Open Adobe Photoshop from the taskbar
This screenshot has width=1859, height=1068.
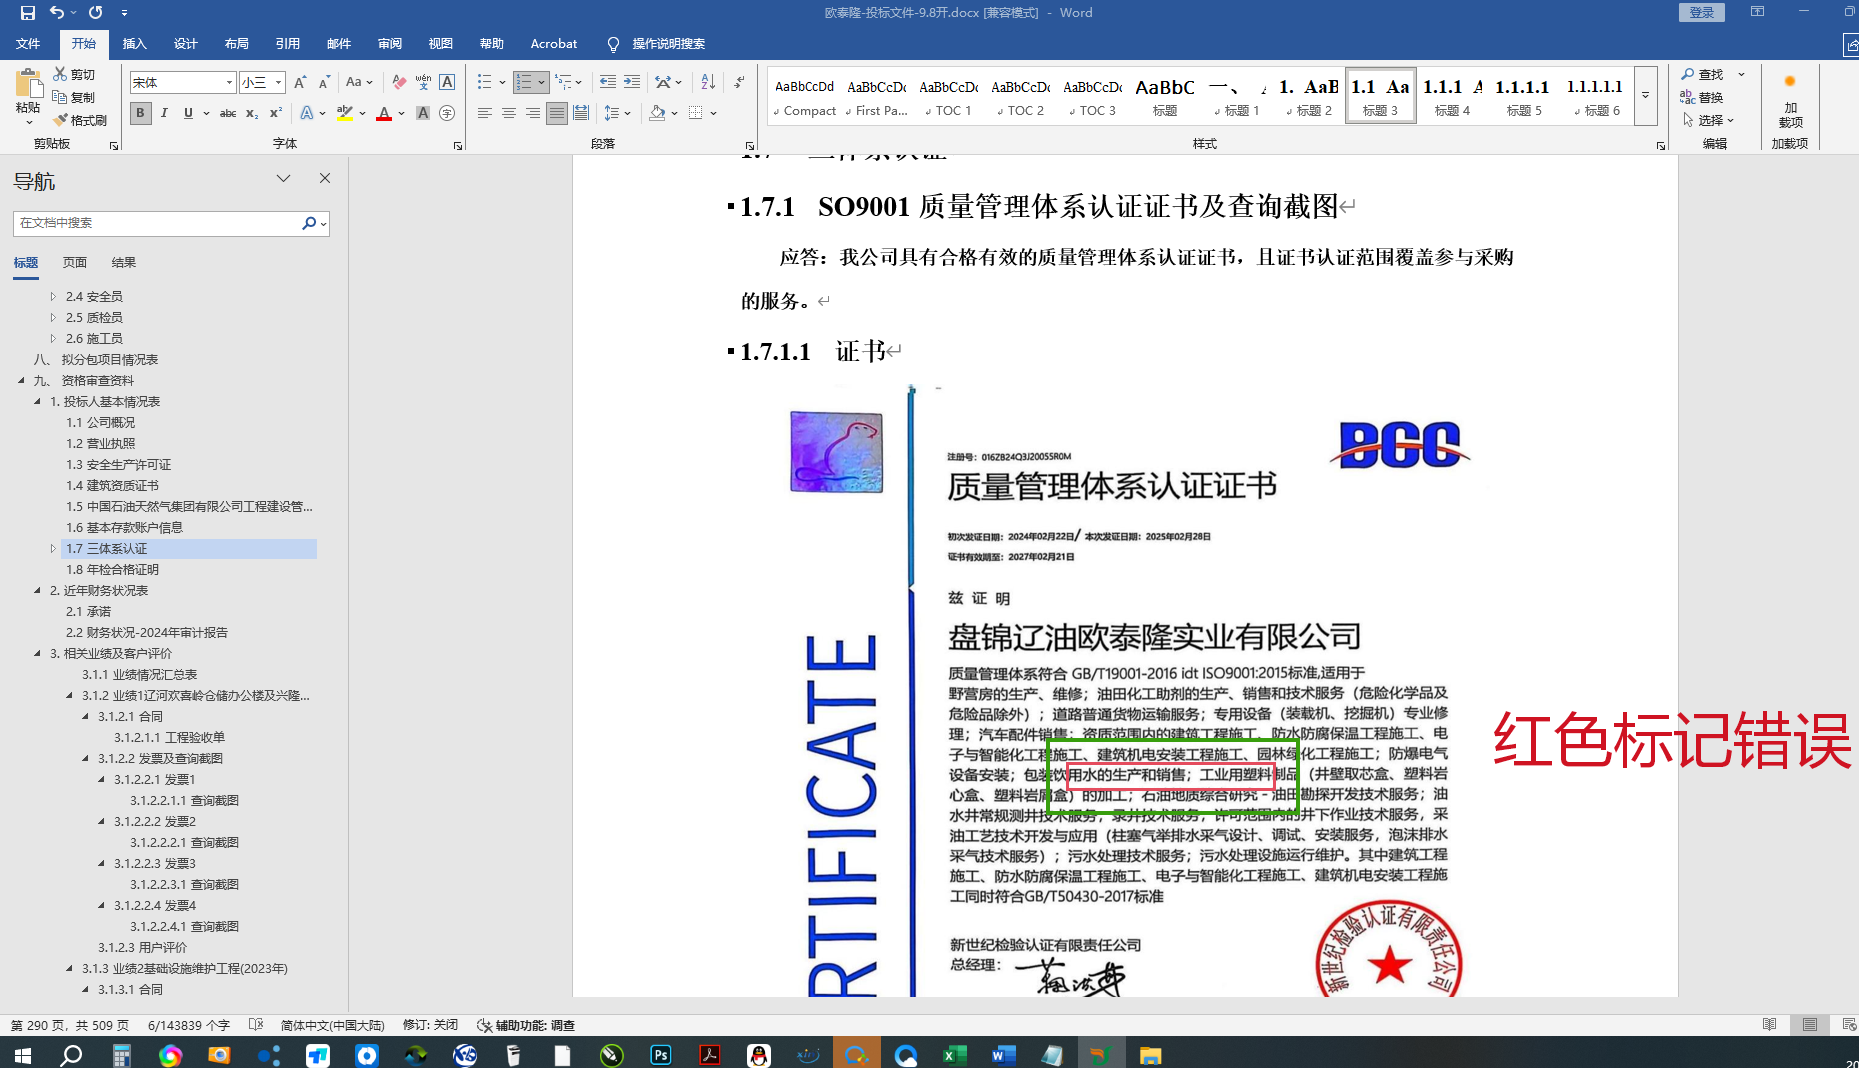pos(661,1054)
